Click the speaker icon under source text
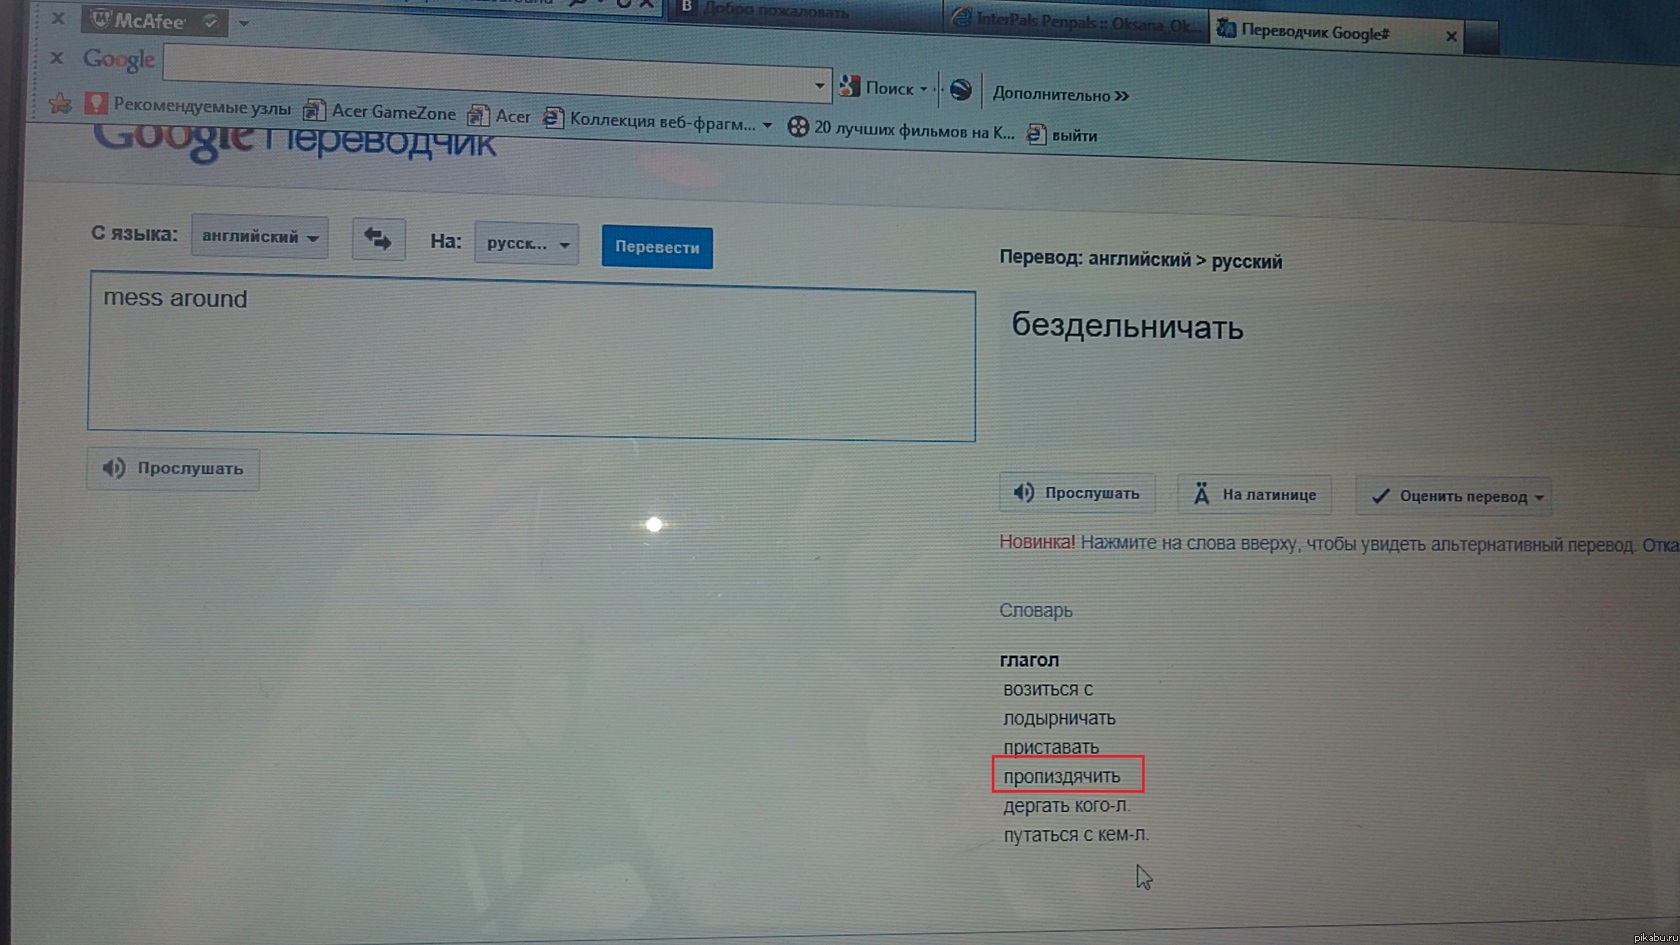Viewport: 1680px width, 945px height. (x=114, y=468)
